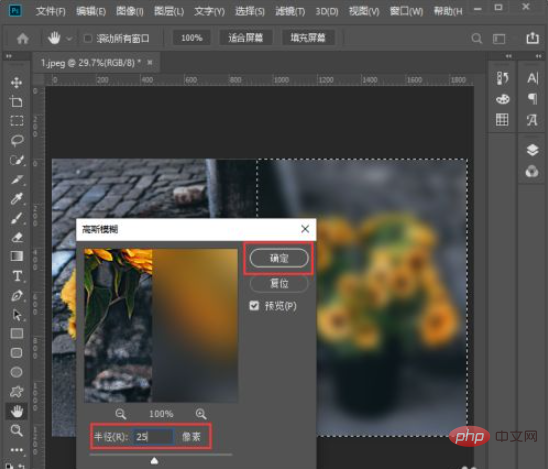Image resolution: width=548 pixels, height=469 pixels.
Task: Select the Pen tool
Action: click(x=16, y=296)
